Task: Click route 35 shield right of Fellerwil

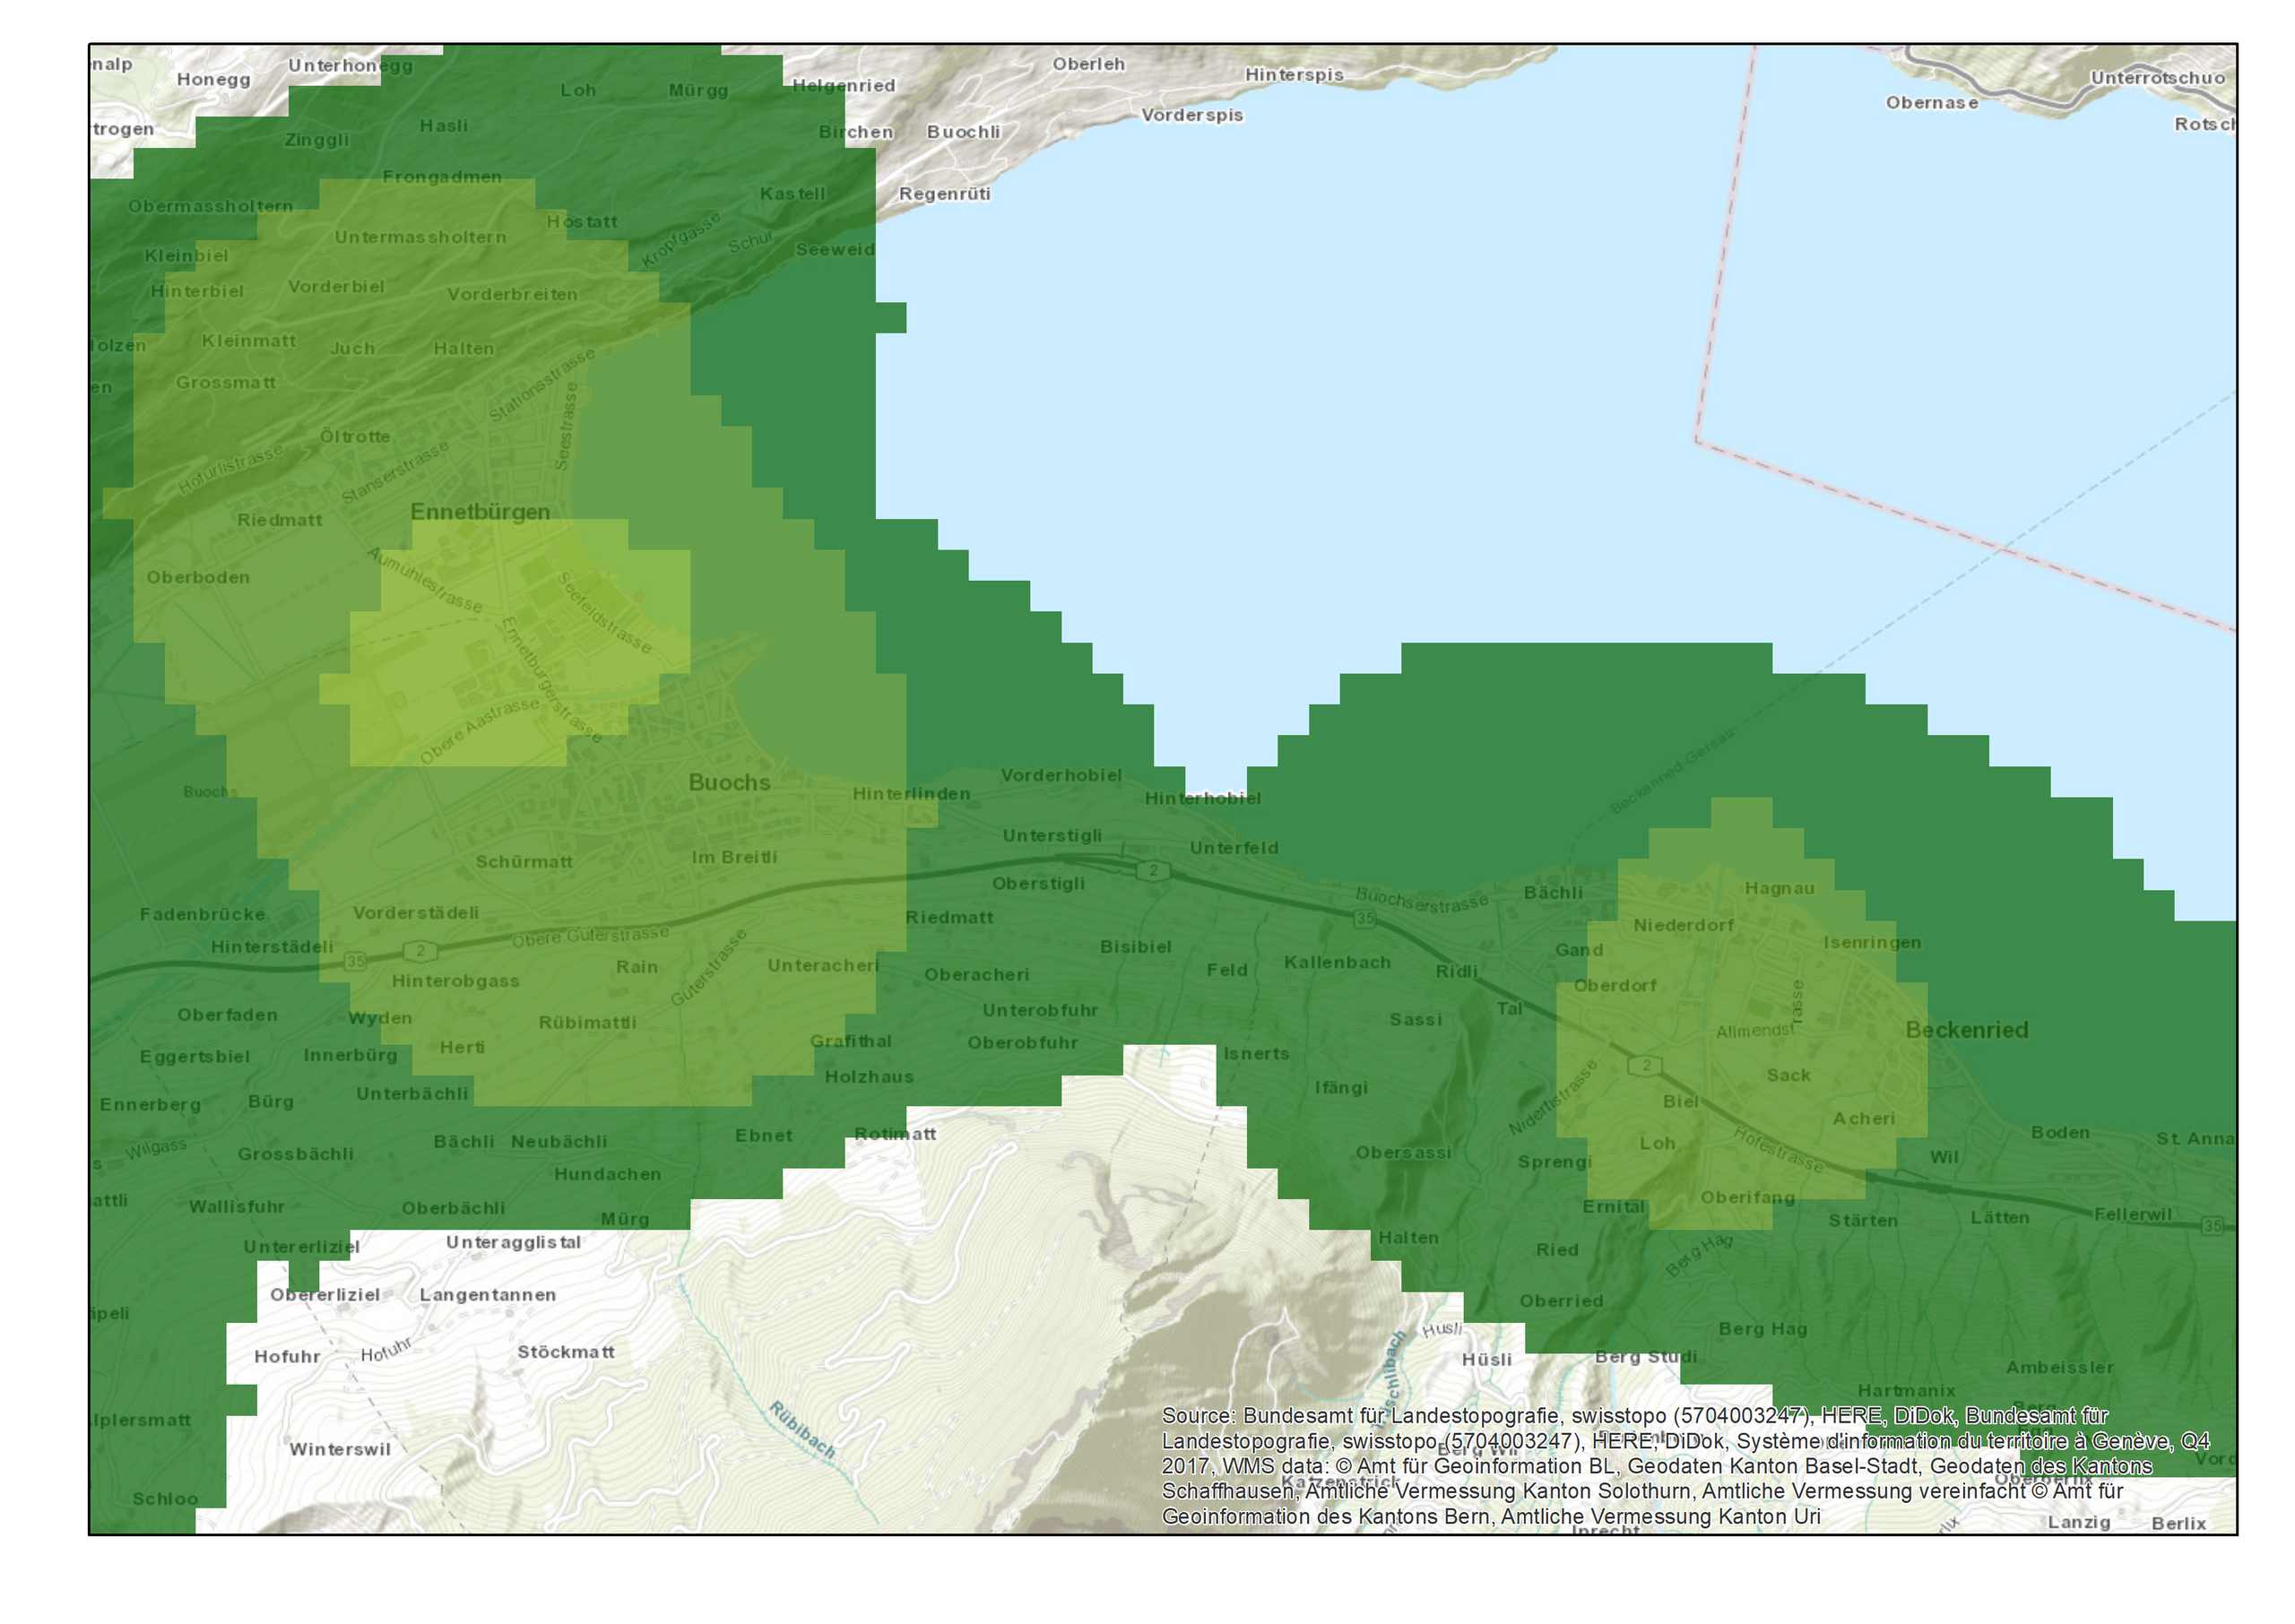Action: [2212, 1225]
